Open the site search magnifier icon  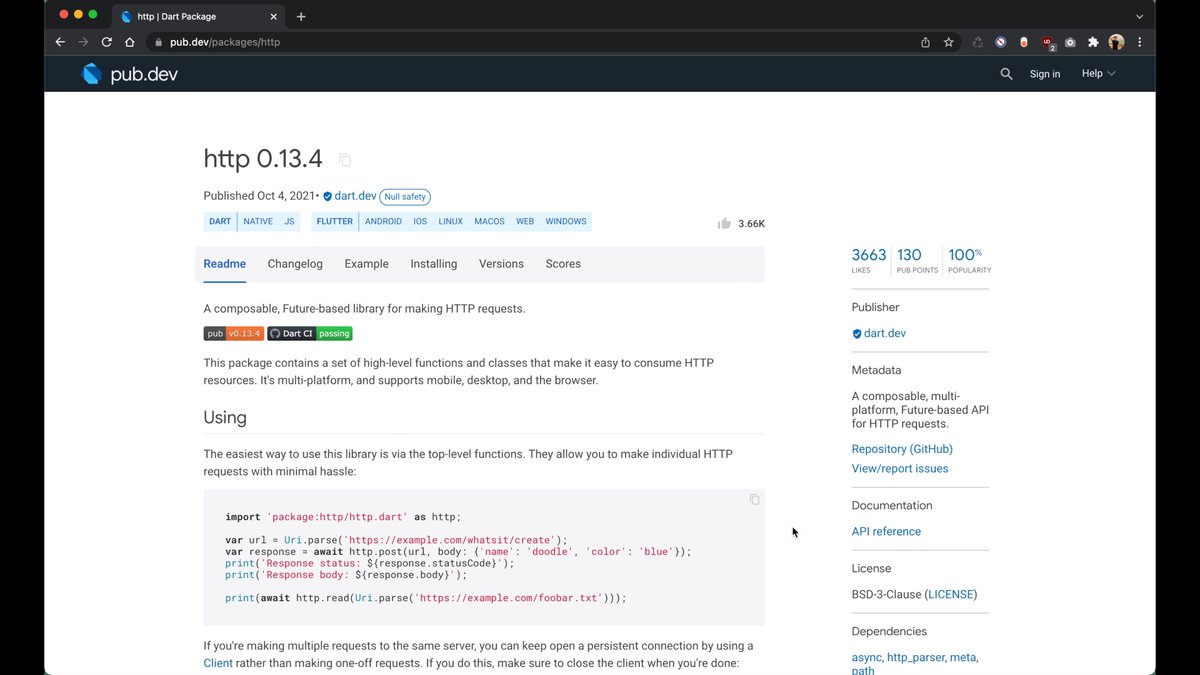point(1006,74)
